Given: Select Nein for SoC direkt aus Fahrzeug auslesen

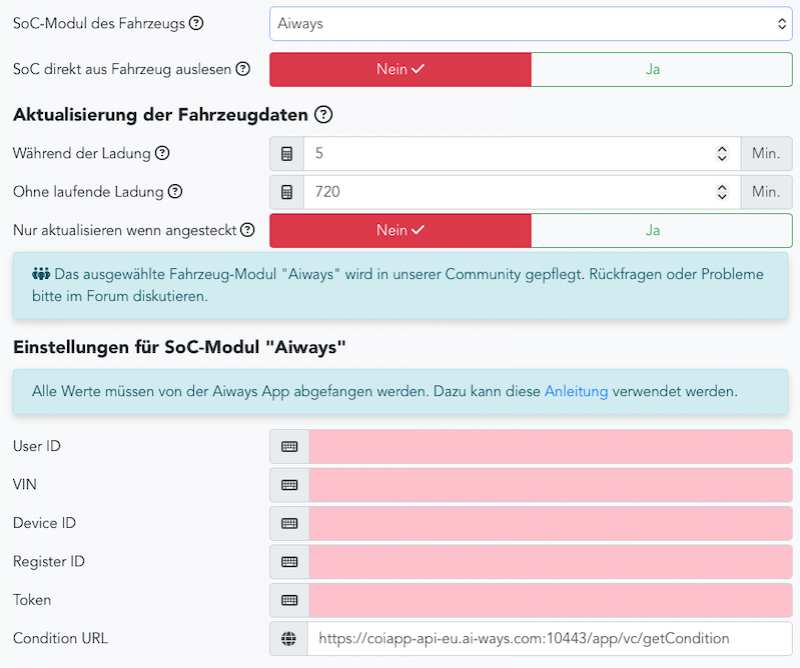Looking at the screenshot, I should tap(400, 70).
